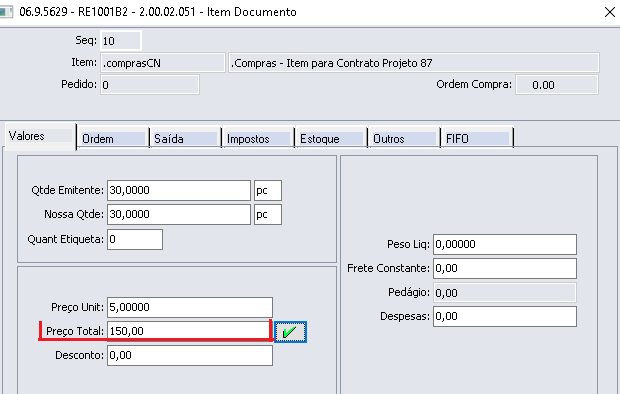This screenshot has width=620, height=394.
Task: Click the Preço Unit field
Action: [x=190, y=307]
